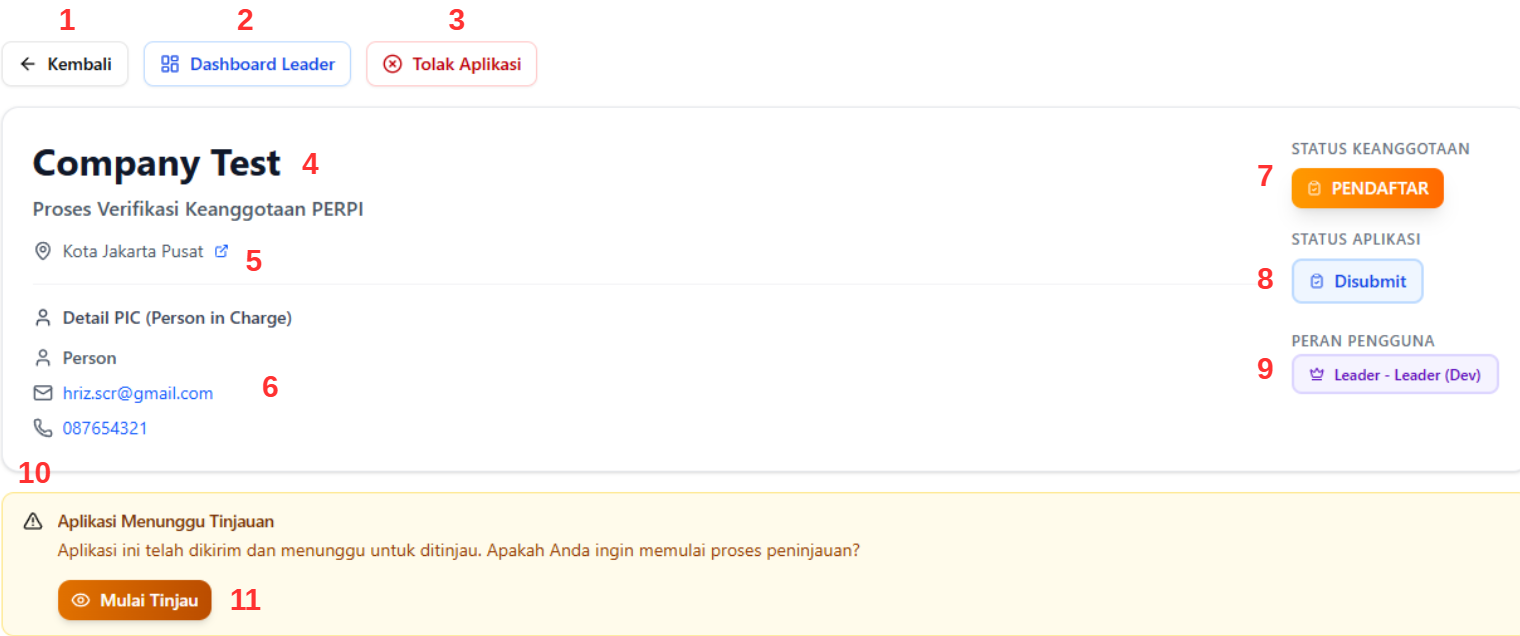The height and width of the screenshot is (636, 1520).
Task: Select the Disubmit status badge
Action: pos(1357,281)
